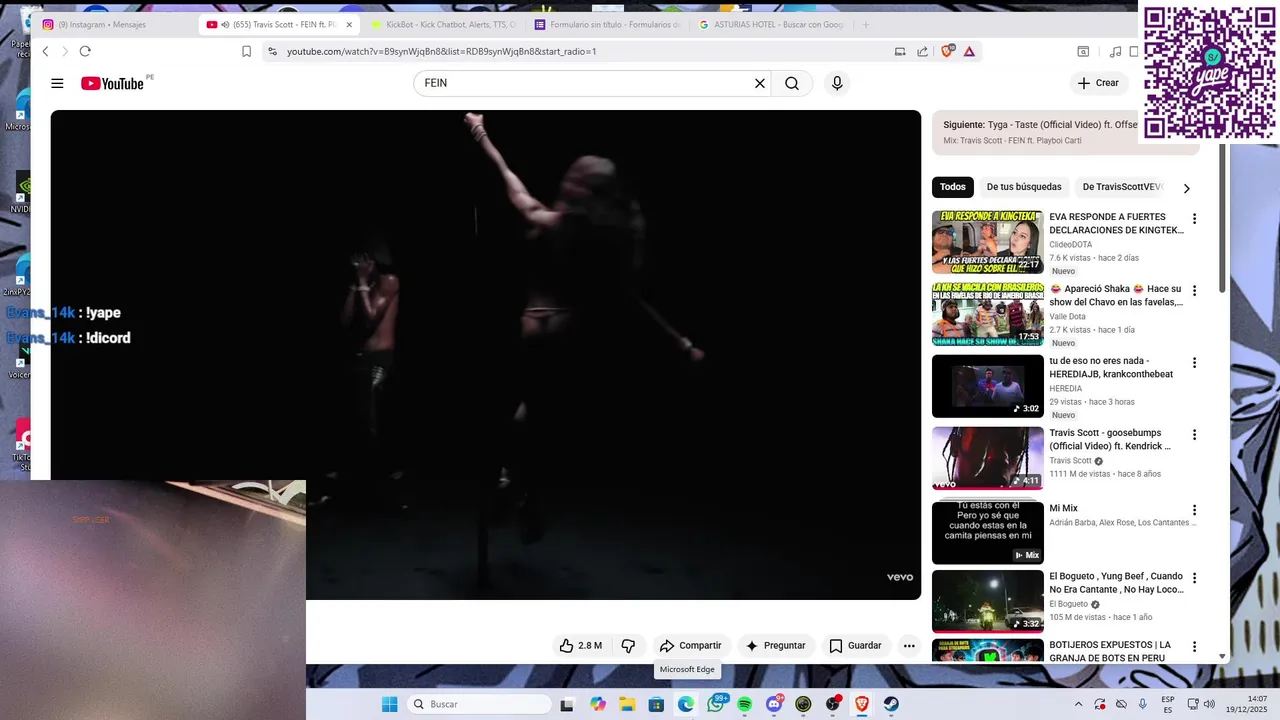Click the YouTube search magnifier button
Screen dimensions: 1280x720
point(792,84)
